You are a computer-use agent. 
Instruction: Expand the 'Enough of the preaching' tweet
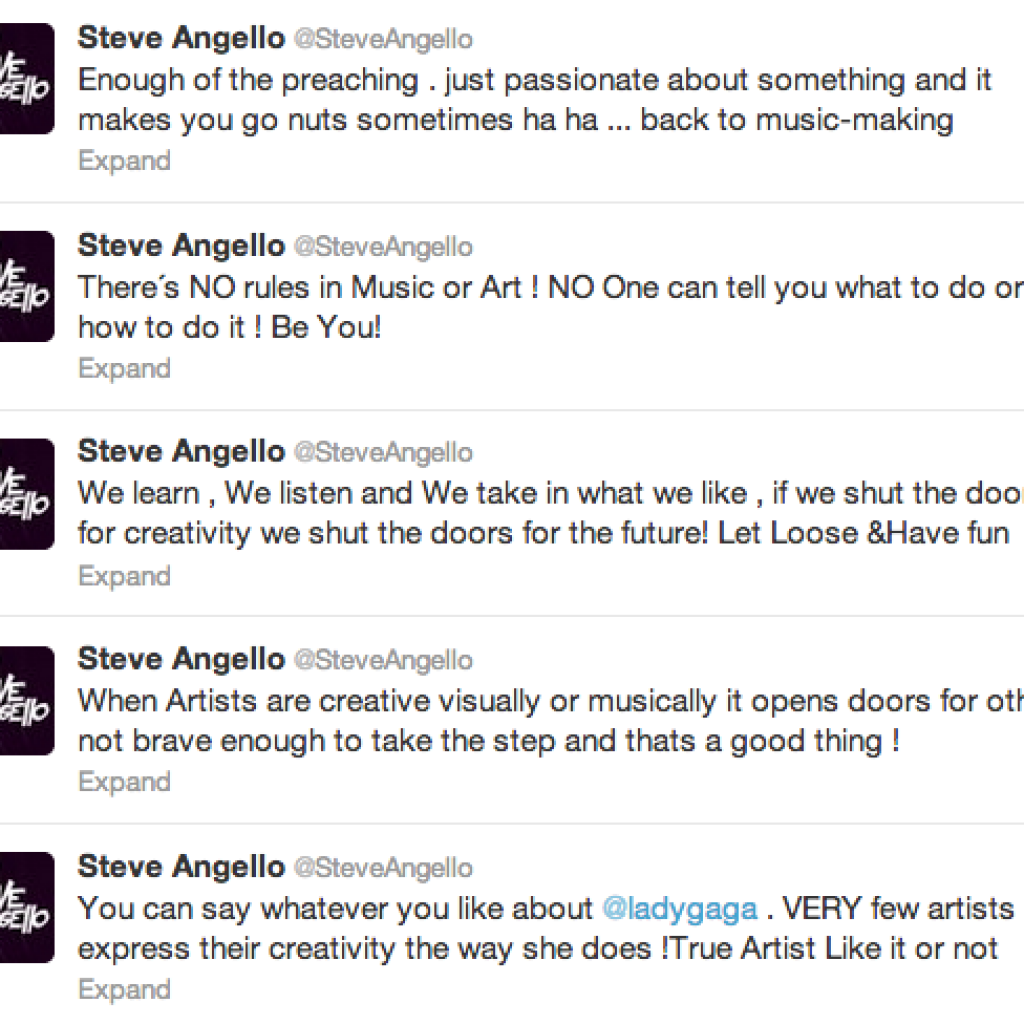(124, 161)
